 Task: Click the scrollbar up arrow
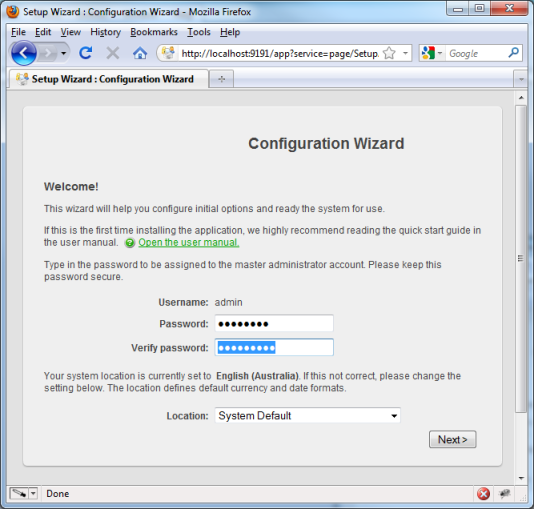tap(521, 98)
